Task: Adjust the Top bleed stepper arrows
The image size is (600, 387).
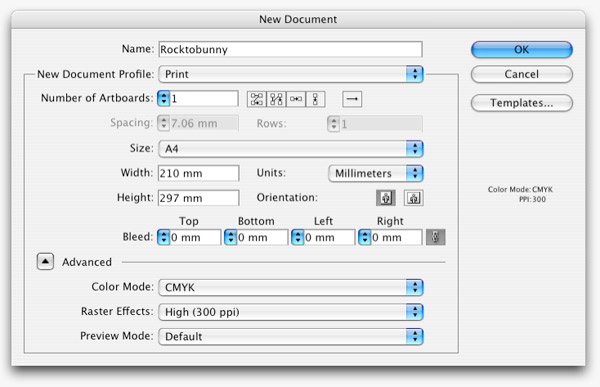Action: 163,237
